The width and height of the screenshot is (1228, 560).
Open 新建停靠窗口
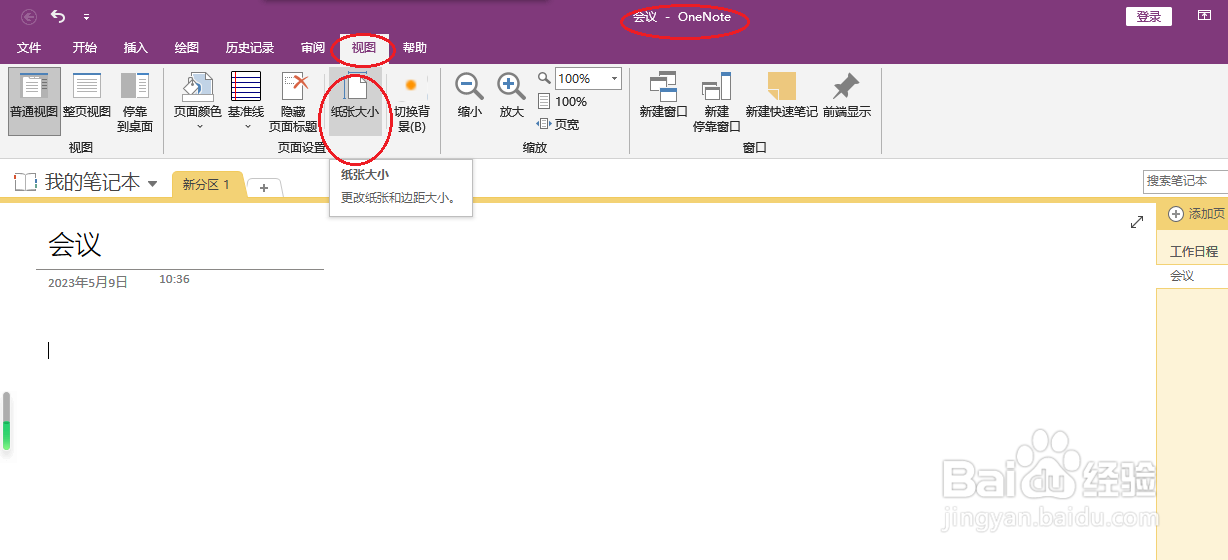click(717, 101)
